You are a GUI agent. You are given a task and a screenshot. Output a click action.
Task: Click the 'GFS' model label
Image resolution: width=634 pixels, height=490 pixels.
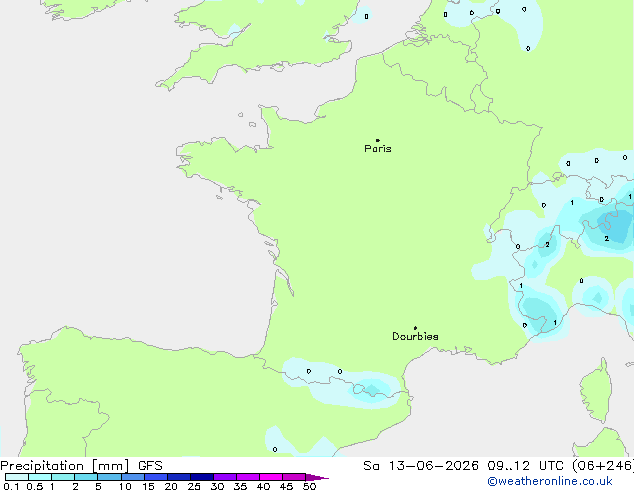(x=150, y=466)
